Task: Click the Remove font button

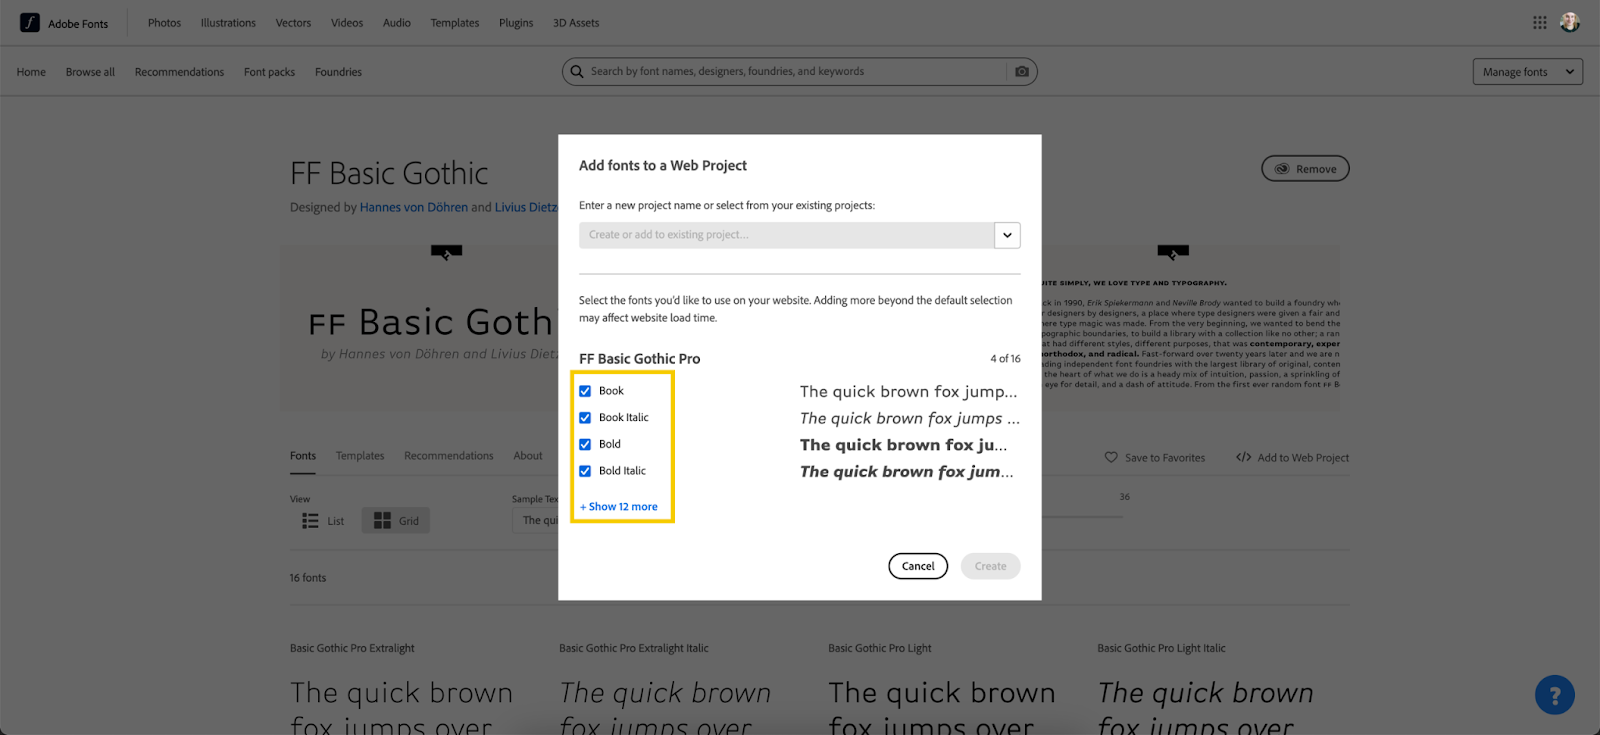Action: click(x=1305, y=169)
